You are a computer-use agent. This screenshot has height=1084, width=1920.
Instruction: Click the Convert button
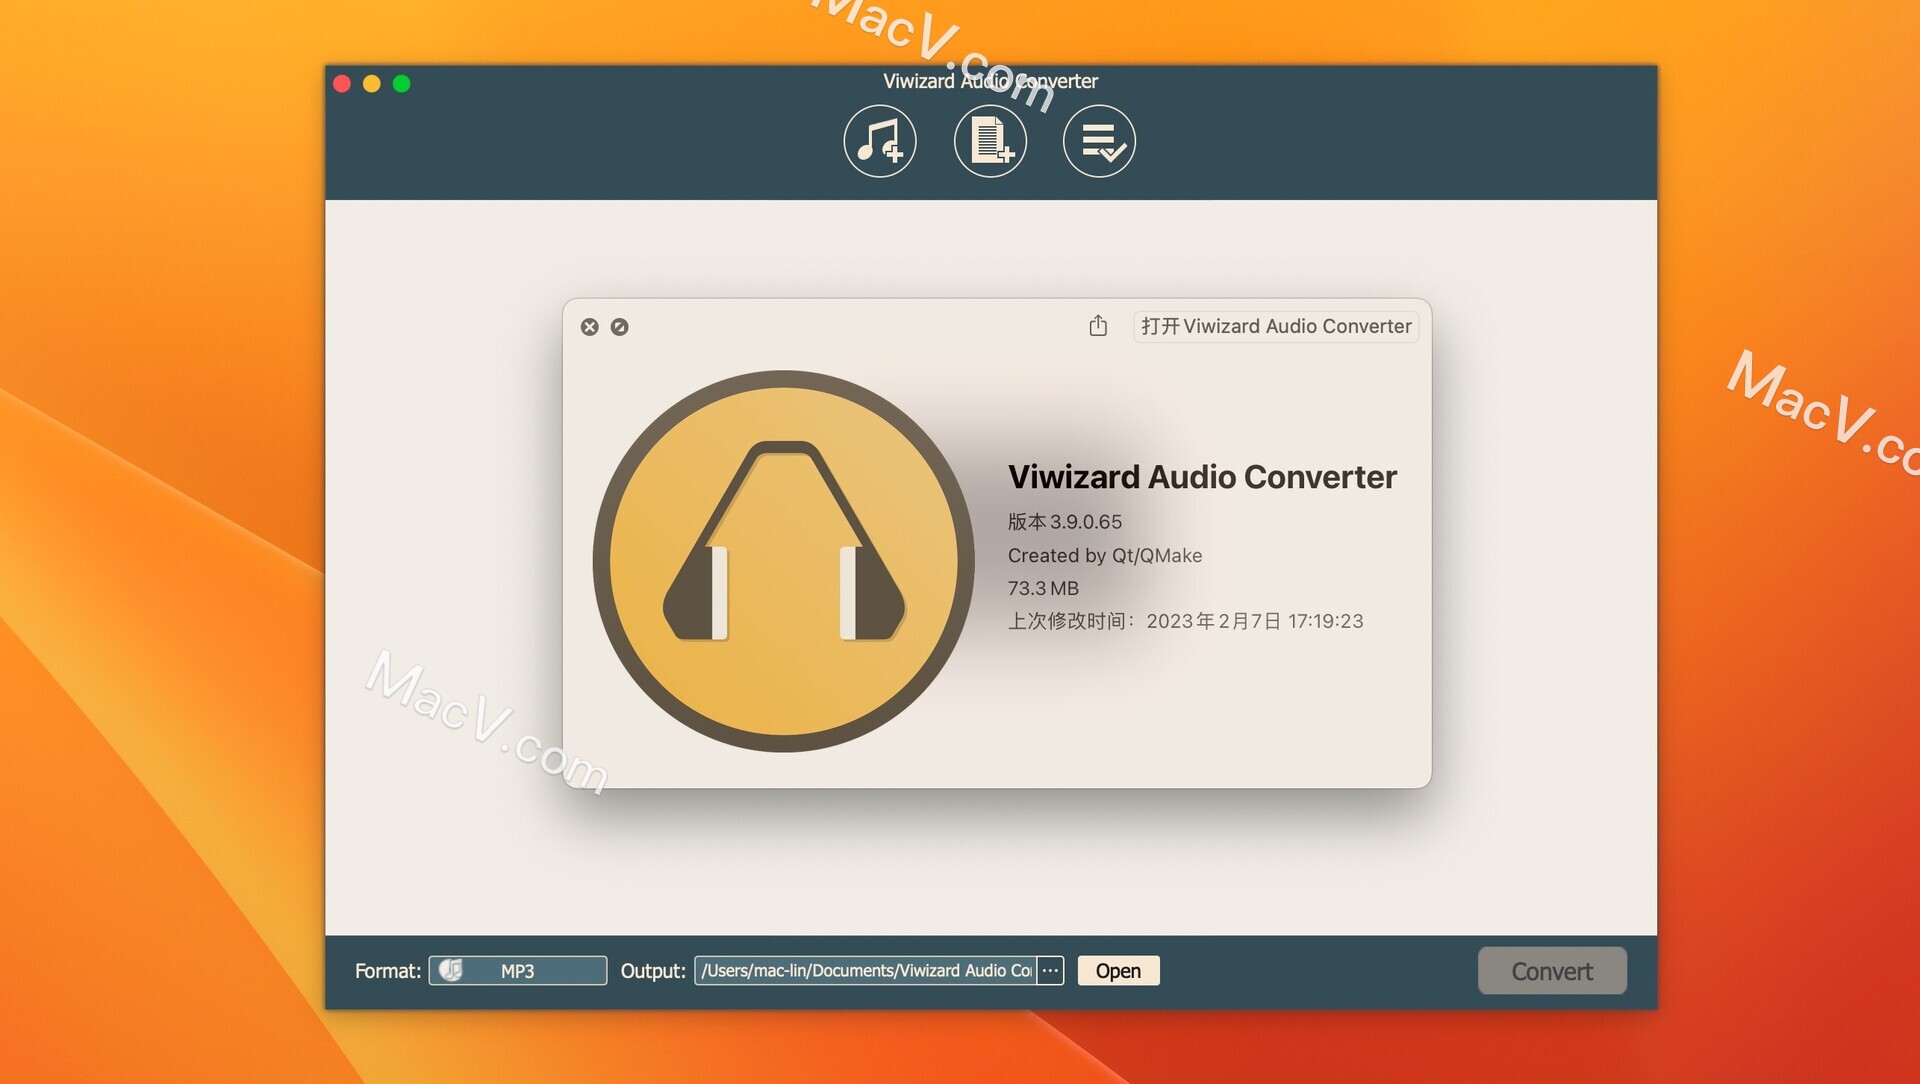(x=1552, y=971)
